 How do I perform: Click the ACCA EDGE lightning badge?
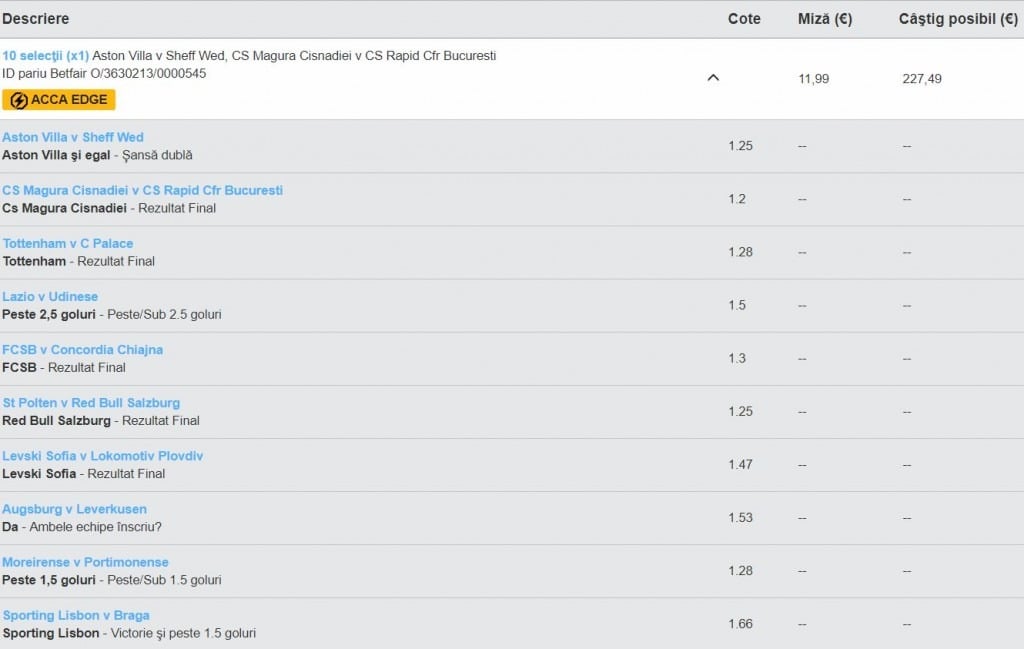click(59, 100)
